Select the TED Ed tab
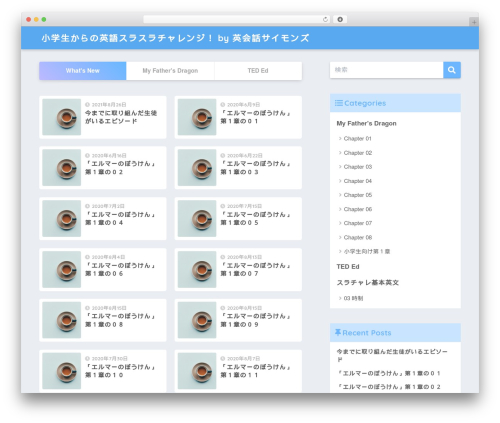This screenshot has width=500, height=423. click(258, 71)
